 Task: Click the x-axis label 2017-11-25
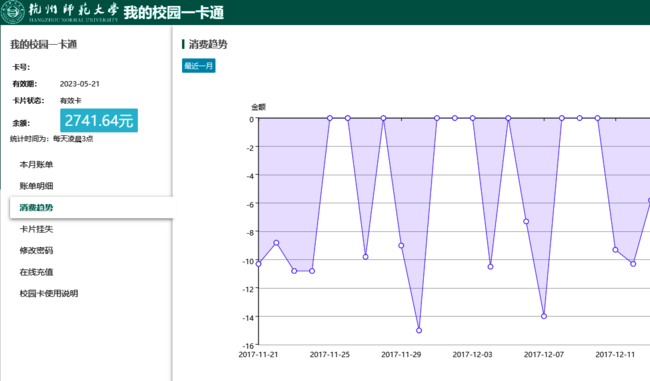pyautogui.click(x=330, y=354)
